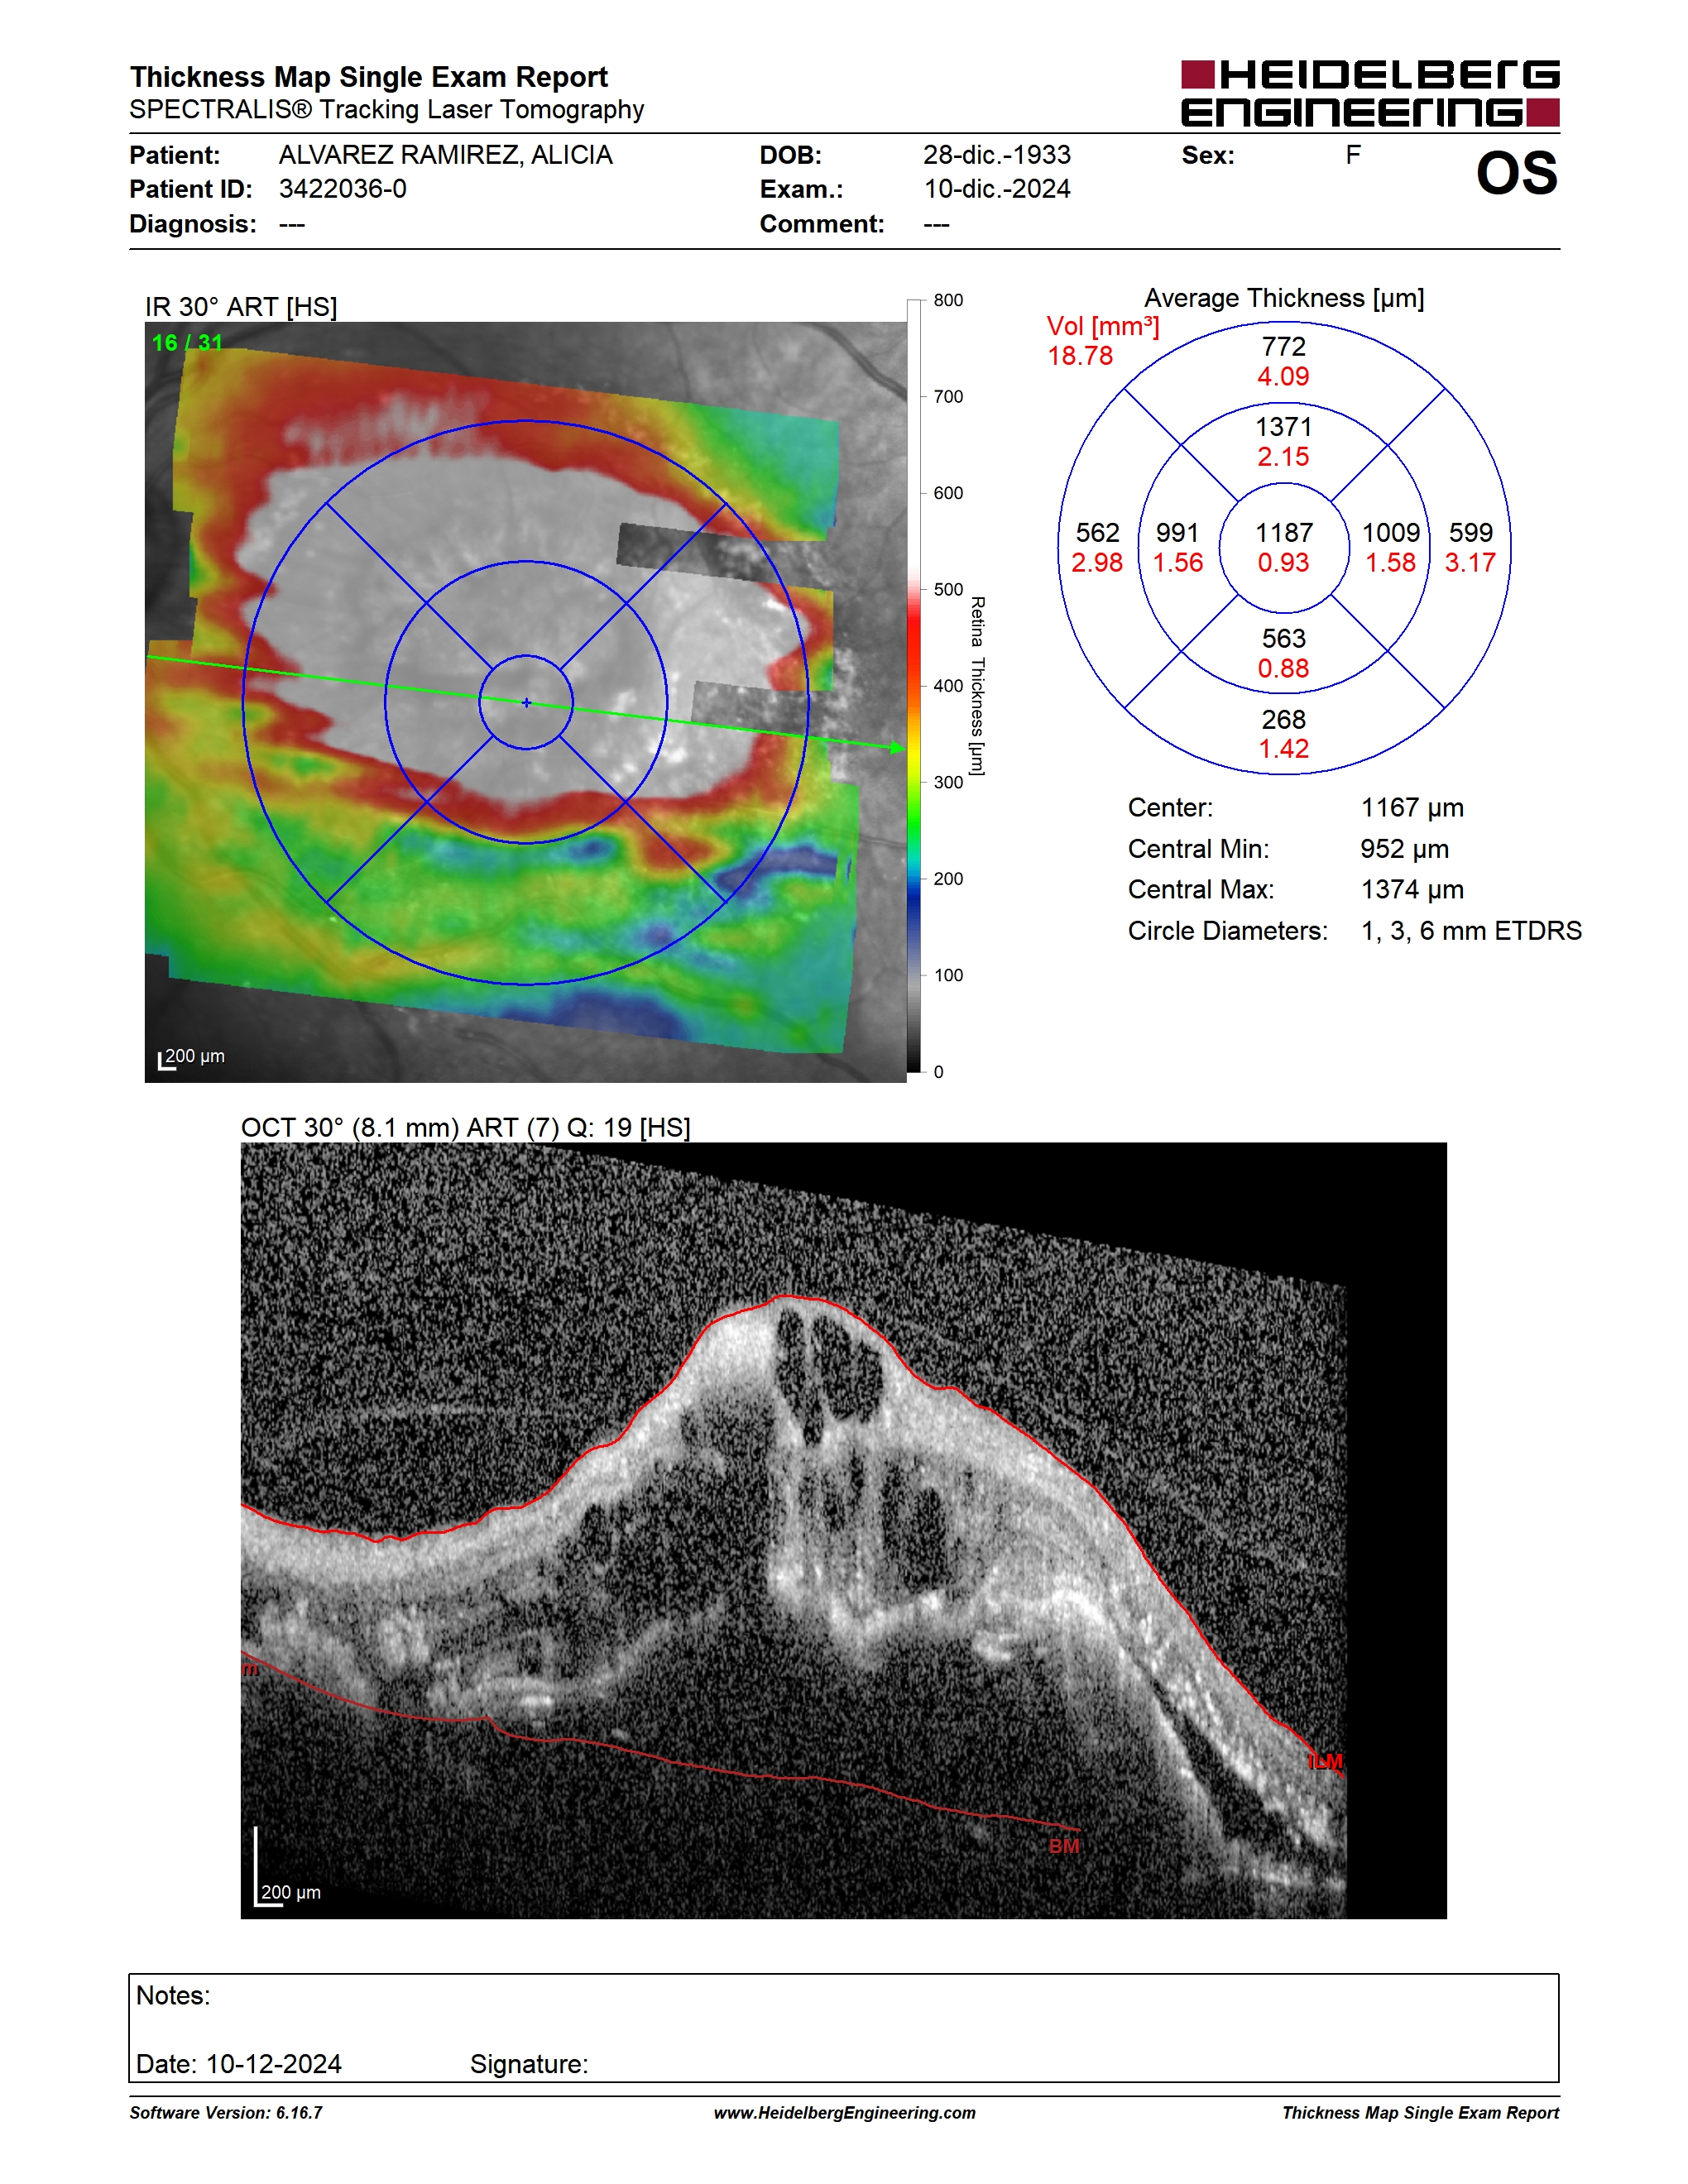Click inside the Notes box
1688x2184 pixels.
click(x=844, y=2028)
